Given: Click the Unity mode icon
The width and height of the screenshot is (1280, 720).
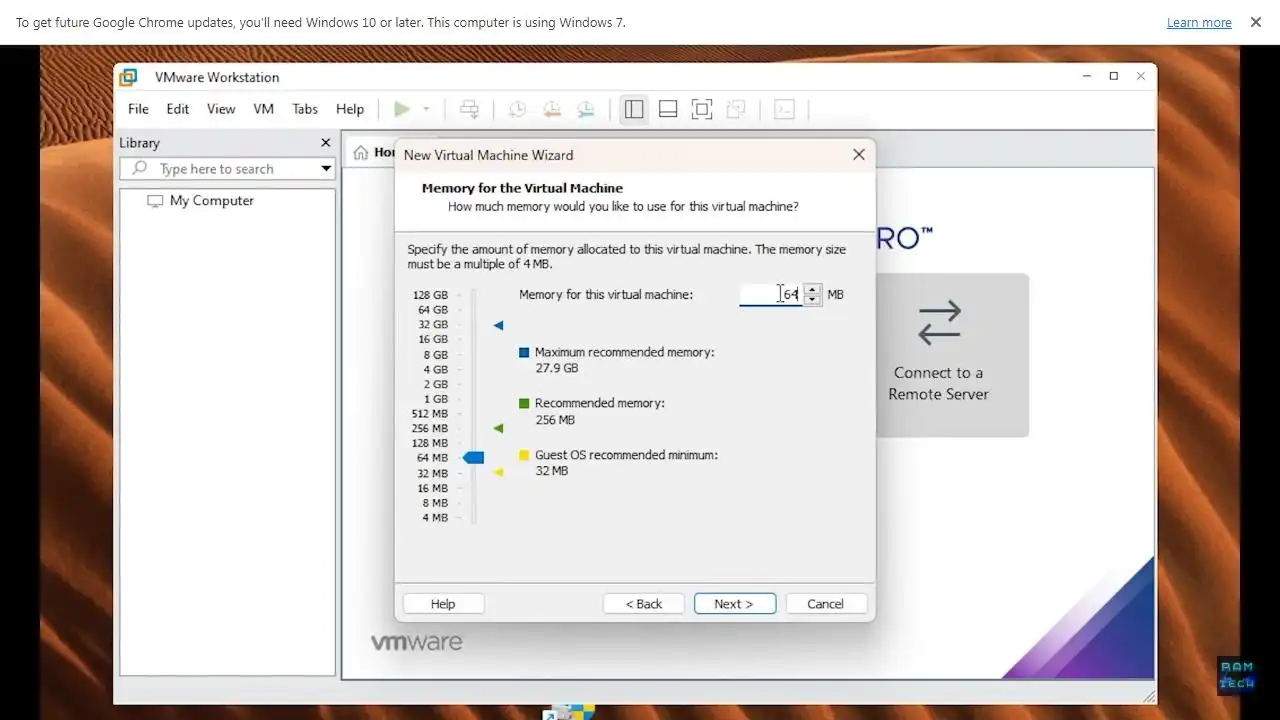Looking at the screenshot, I should [736, 109].
